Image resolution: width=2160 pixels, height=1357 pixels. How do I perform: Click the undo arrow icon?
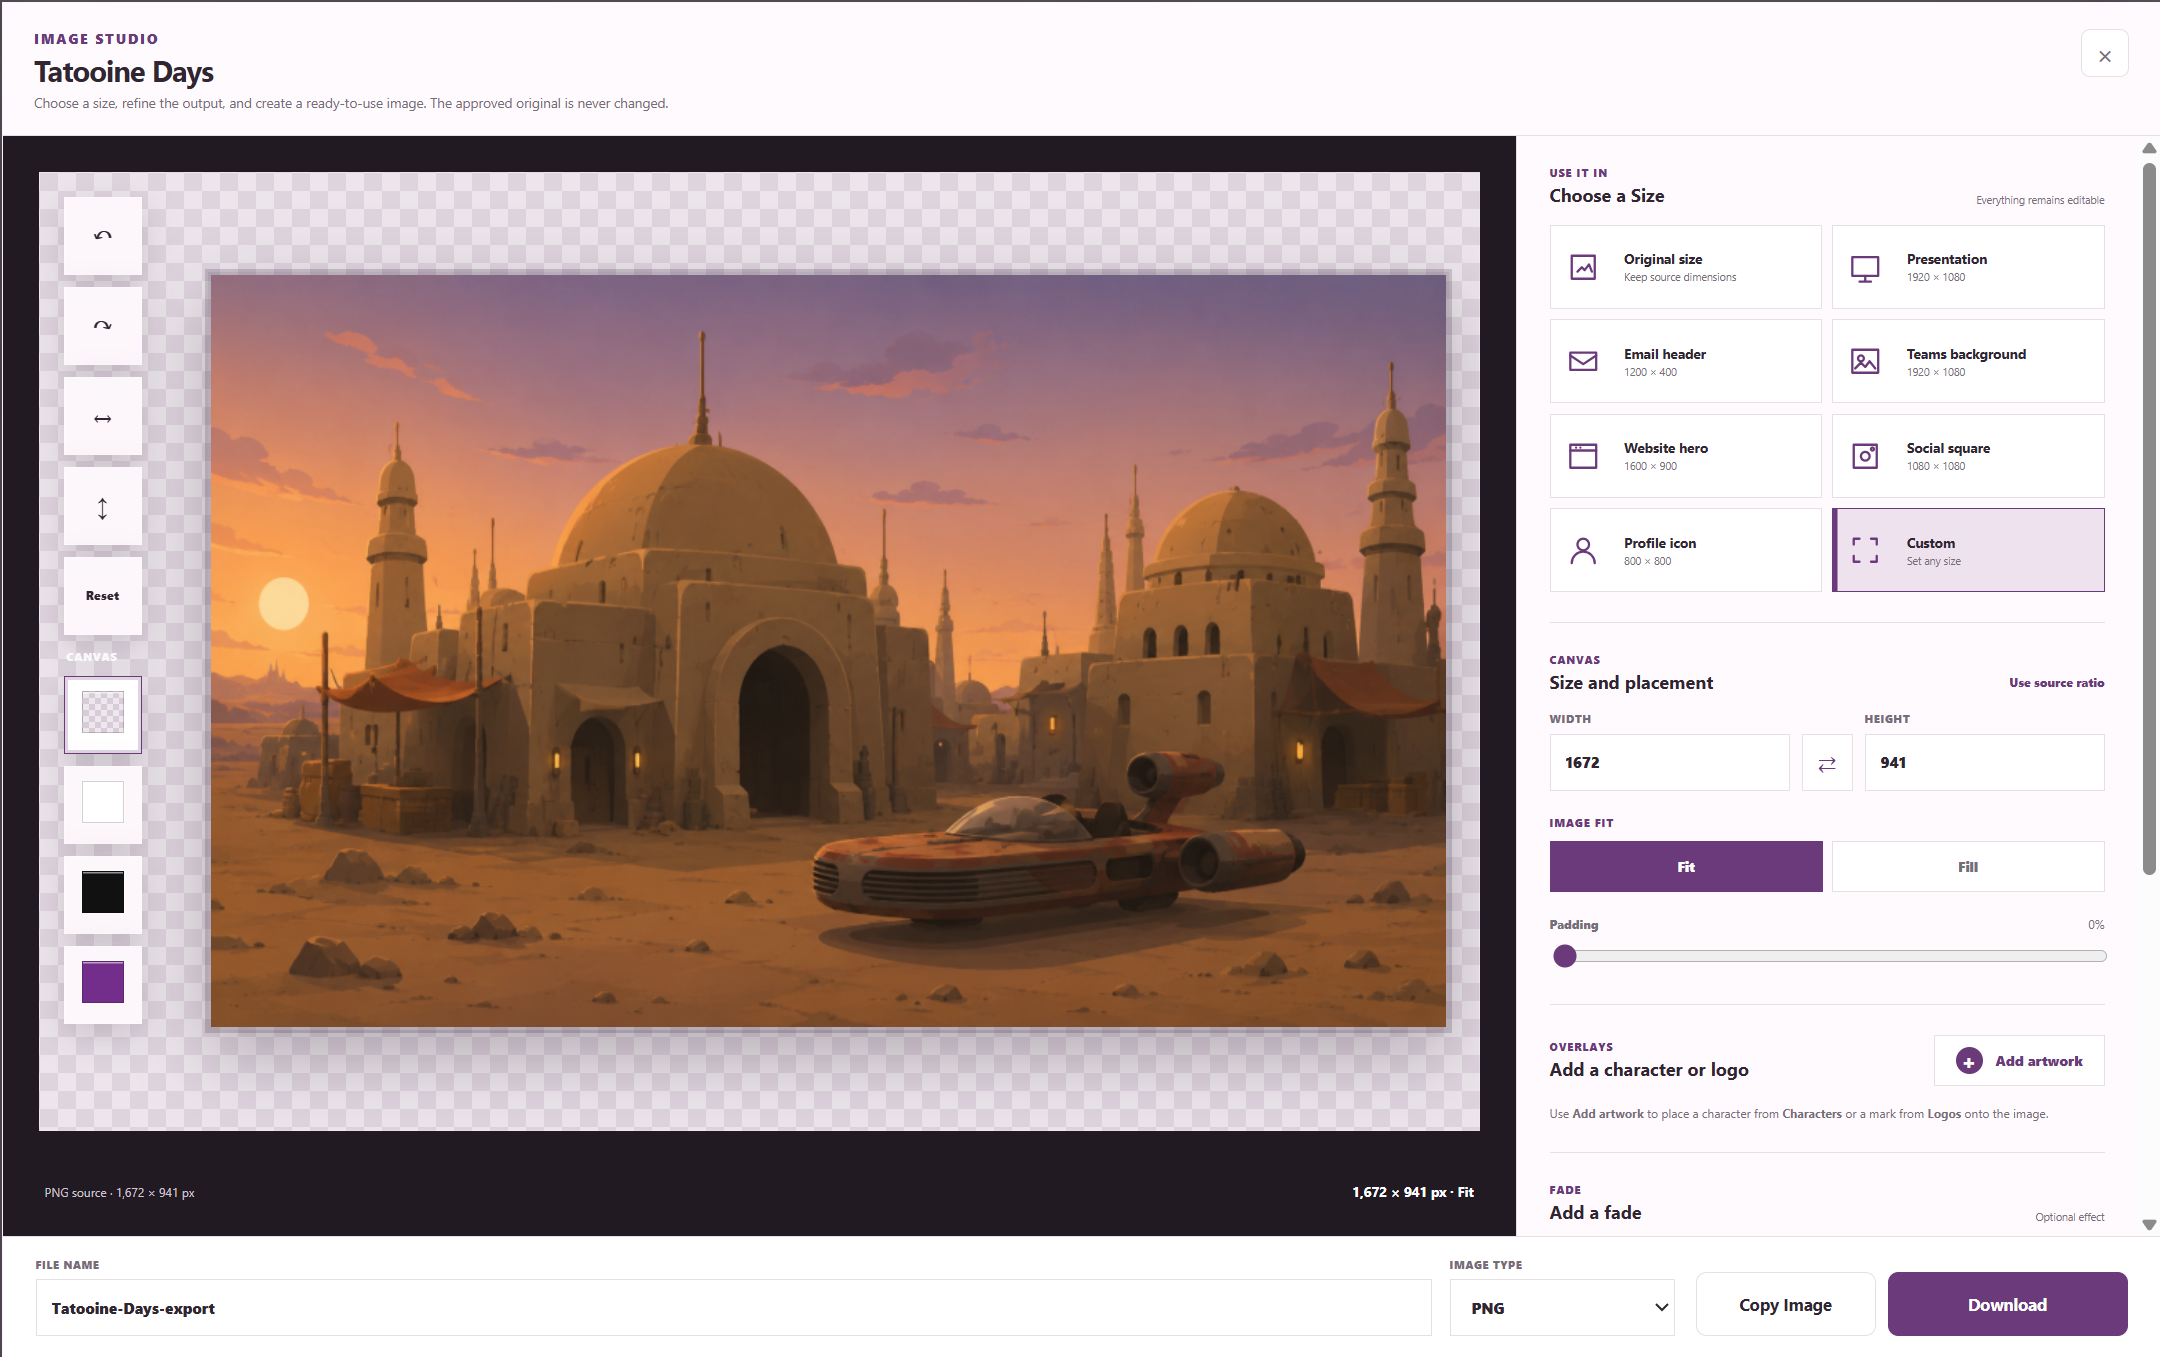[103, 236]
